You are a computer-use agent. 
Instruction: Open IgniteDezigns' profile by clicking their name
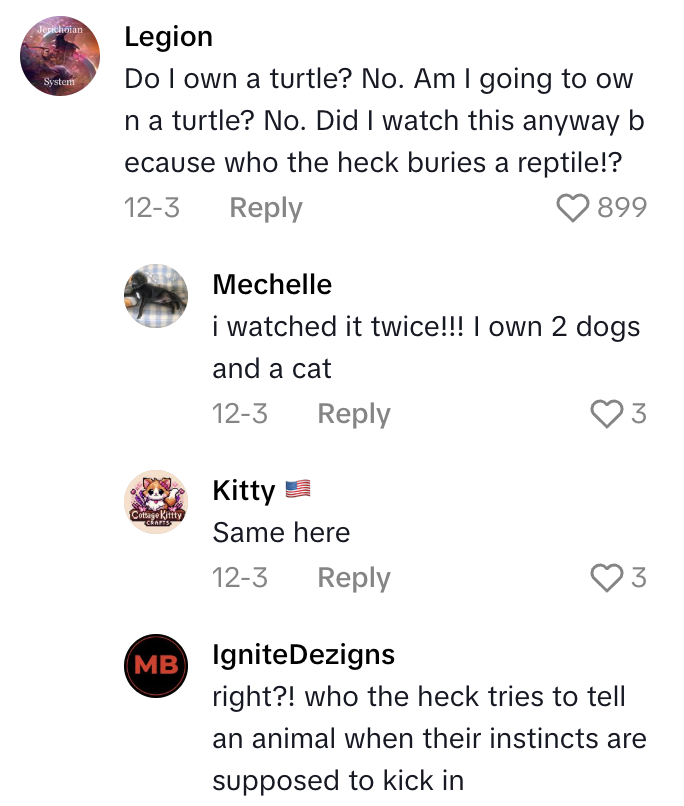302,655
